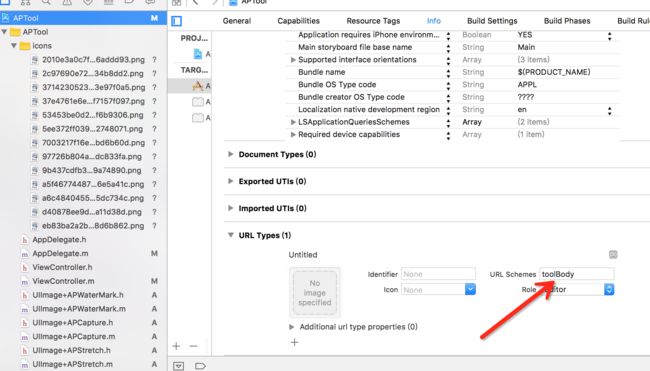
Task: Select a6c4840455...5dc734c.png file
Action: point(93,198)
